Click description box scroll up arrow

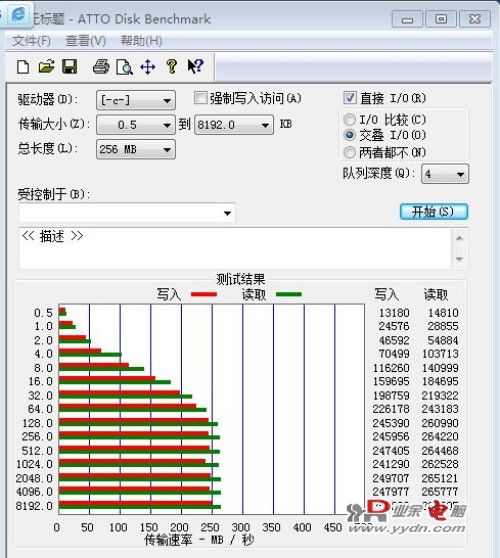[459, 238]
